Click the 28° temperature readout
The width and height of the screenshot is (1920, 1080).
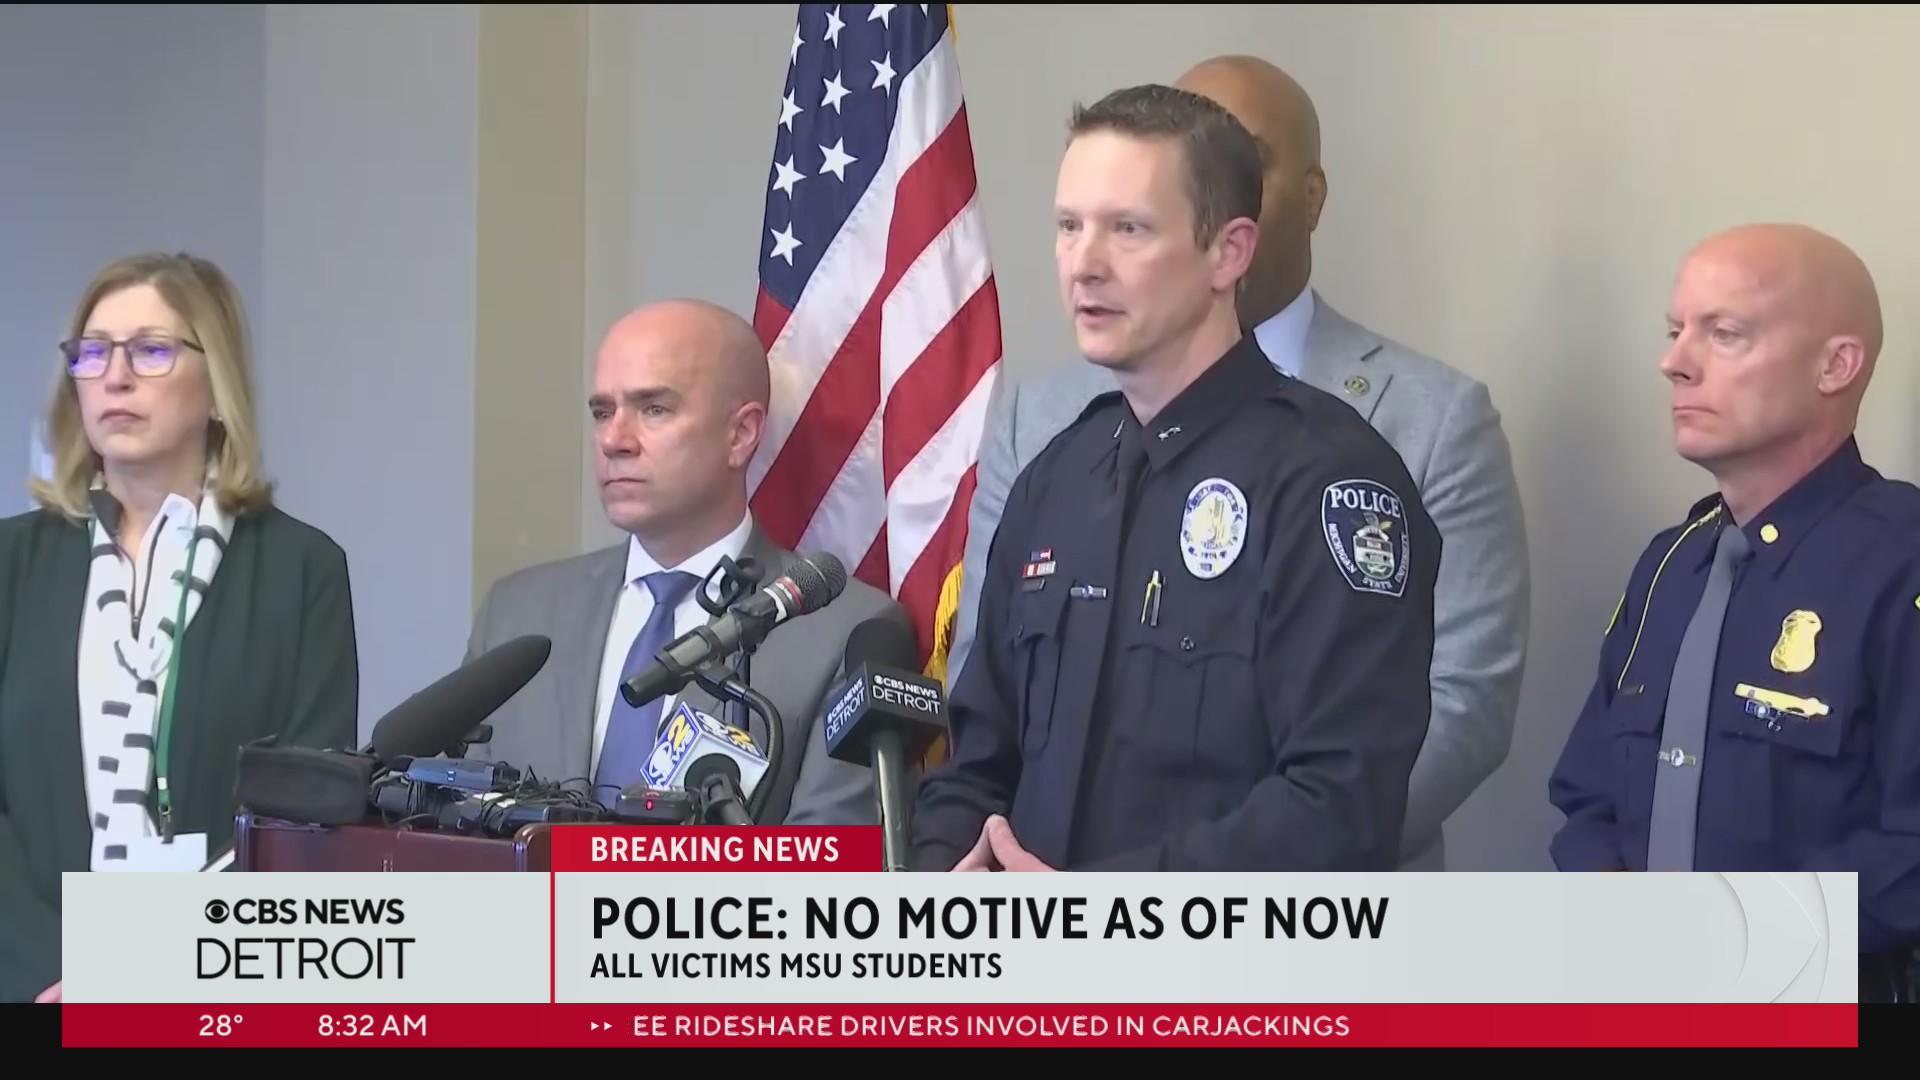[221, 1025]
